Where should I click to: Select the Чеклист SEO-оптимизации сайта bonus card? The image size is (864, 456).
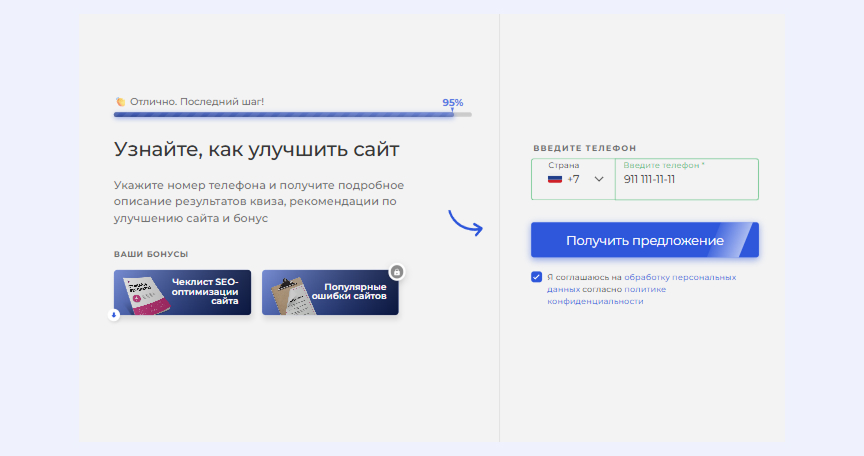click(x=182, y=292)
